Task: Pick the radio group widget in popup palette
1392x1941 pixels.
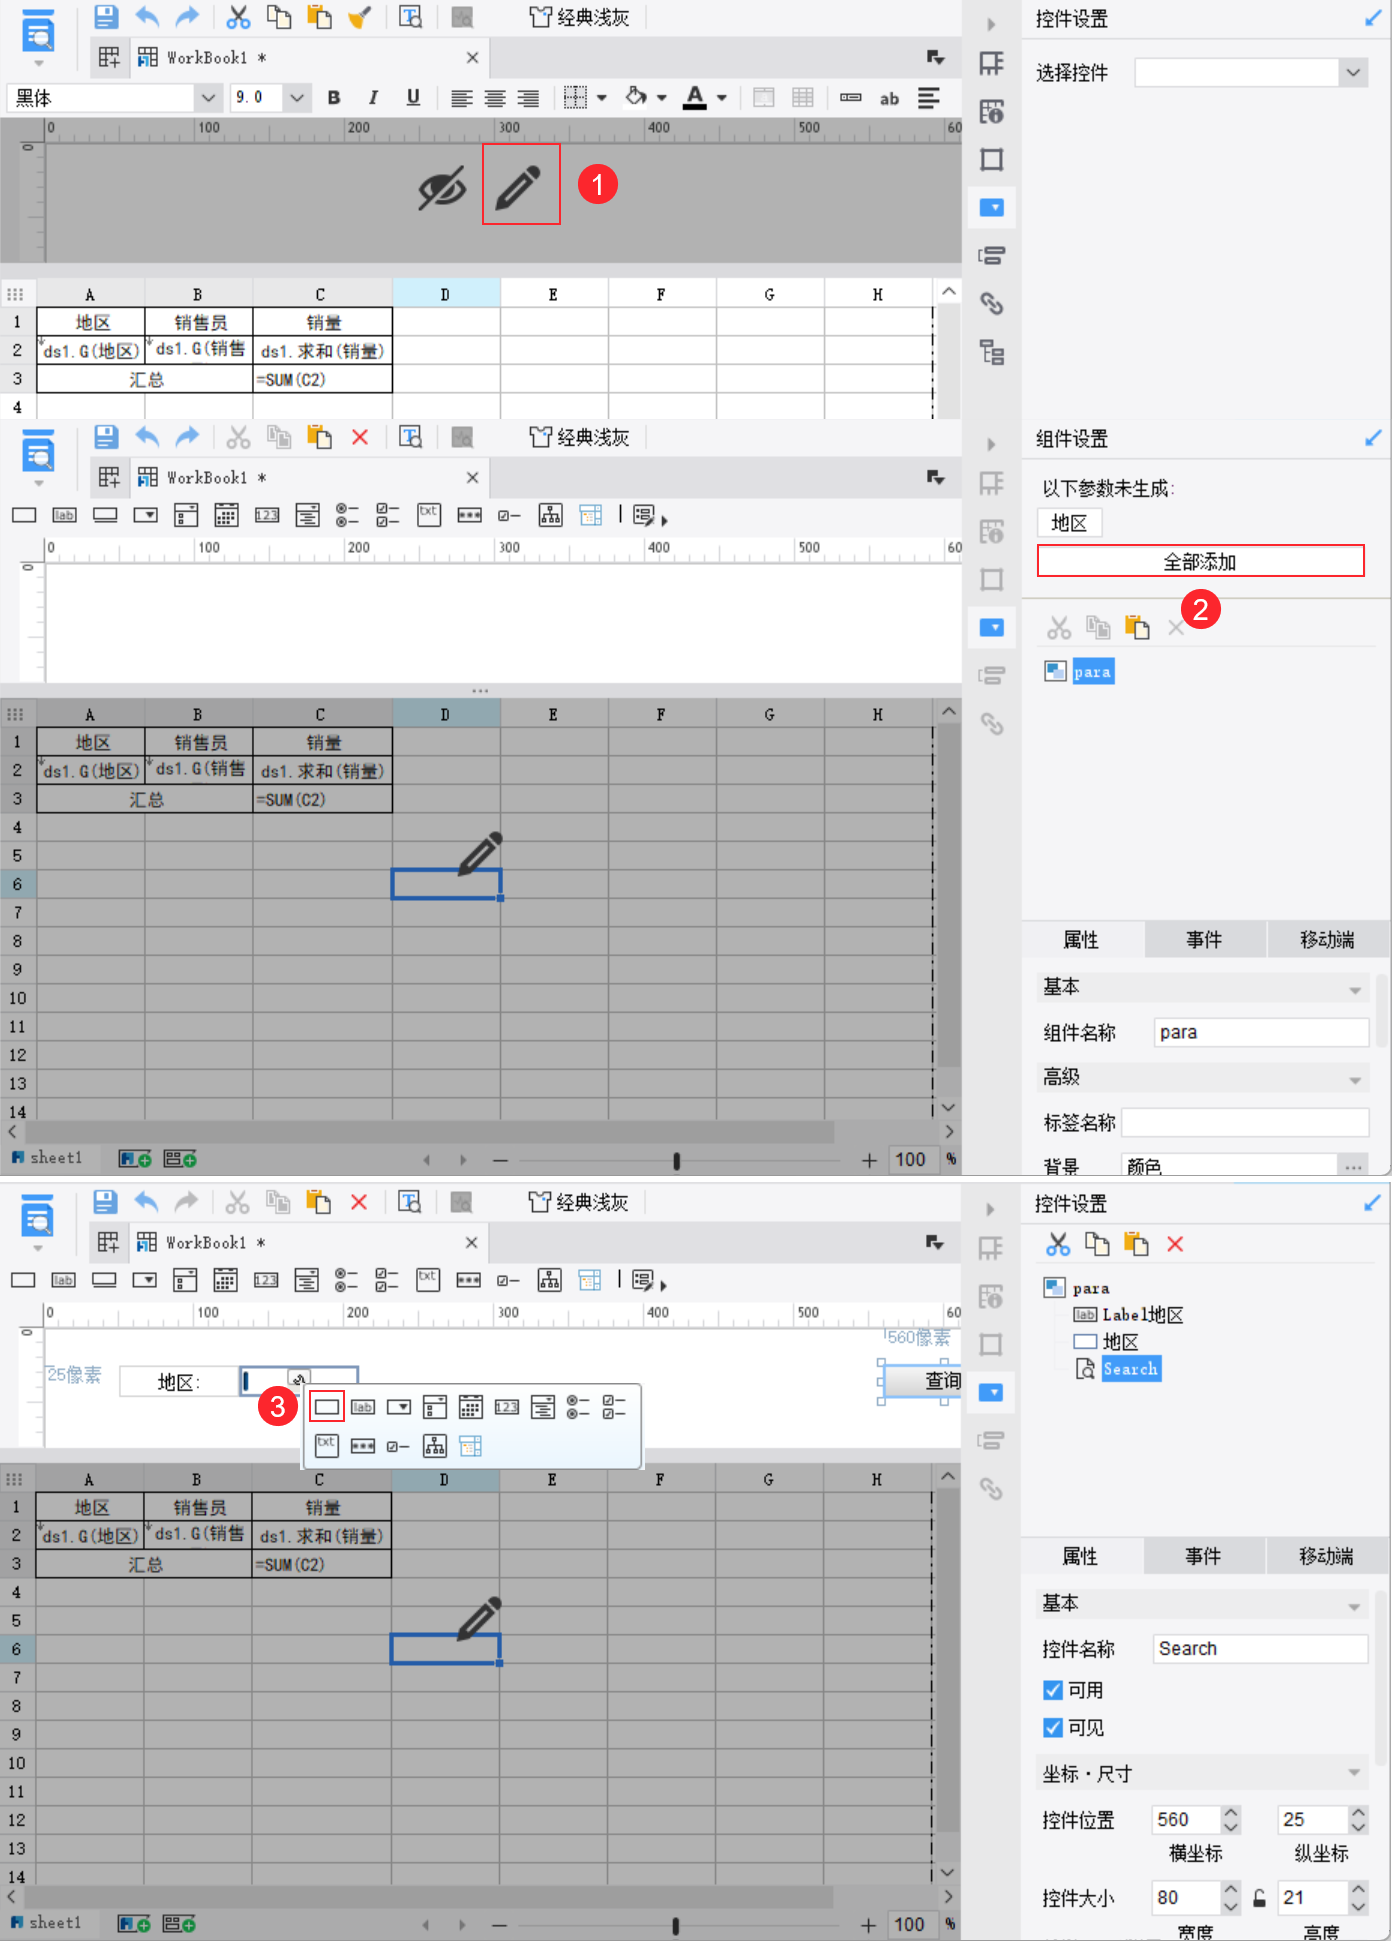Action: click(x=578, y=1407)
